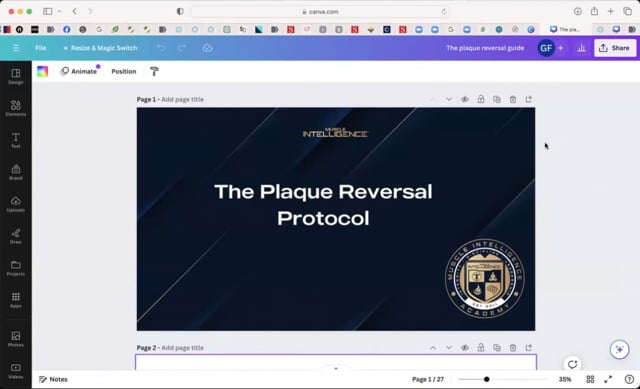Focus the canva.com address bar
Viewport: 640px width, 389px height.
pos(320,11)
